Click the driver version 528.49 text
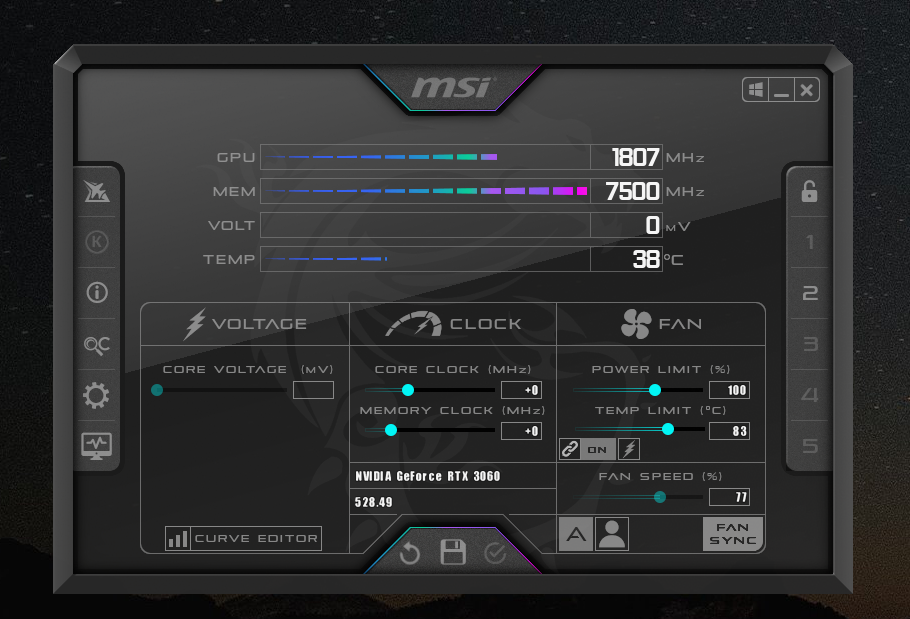This screenshot has height=619, width=910. tap(374, 502)
